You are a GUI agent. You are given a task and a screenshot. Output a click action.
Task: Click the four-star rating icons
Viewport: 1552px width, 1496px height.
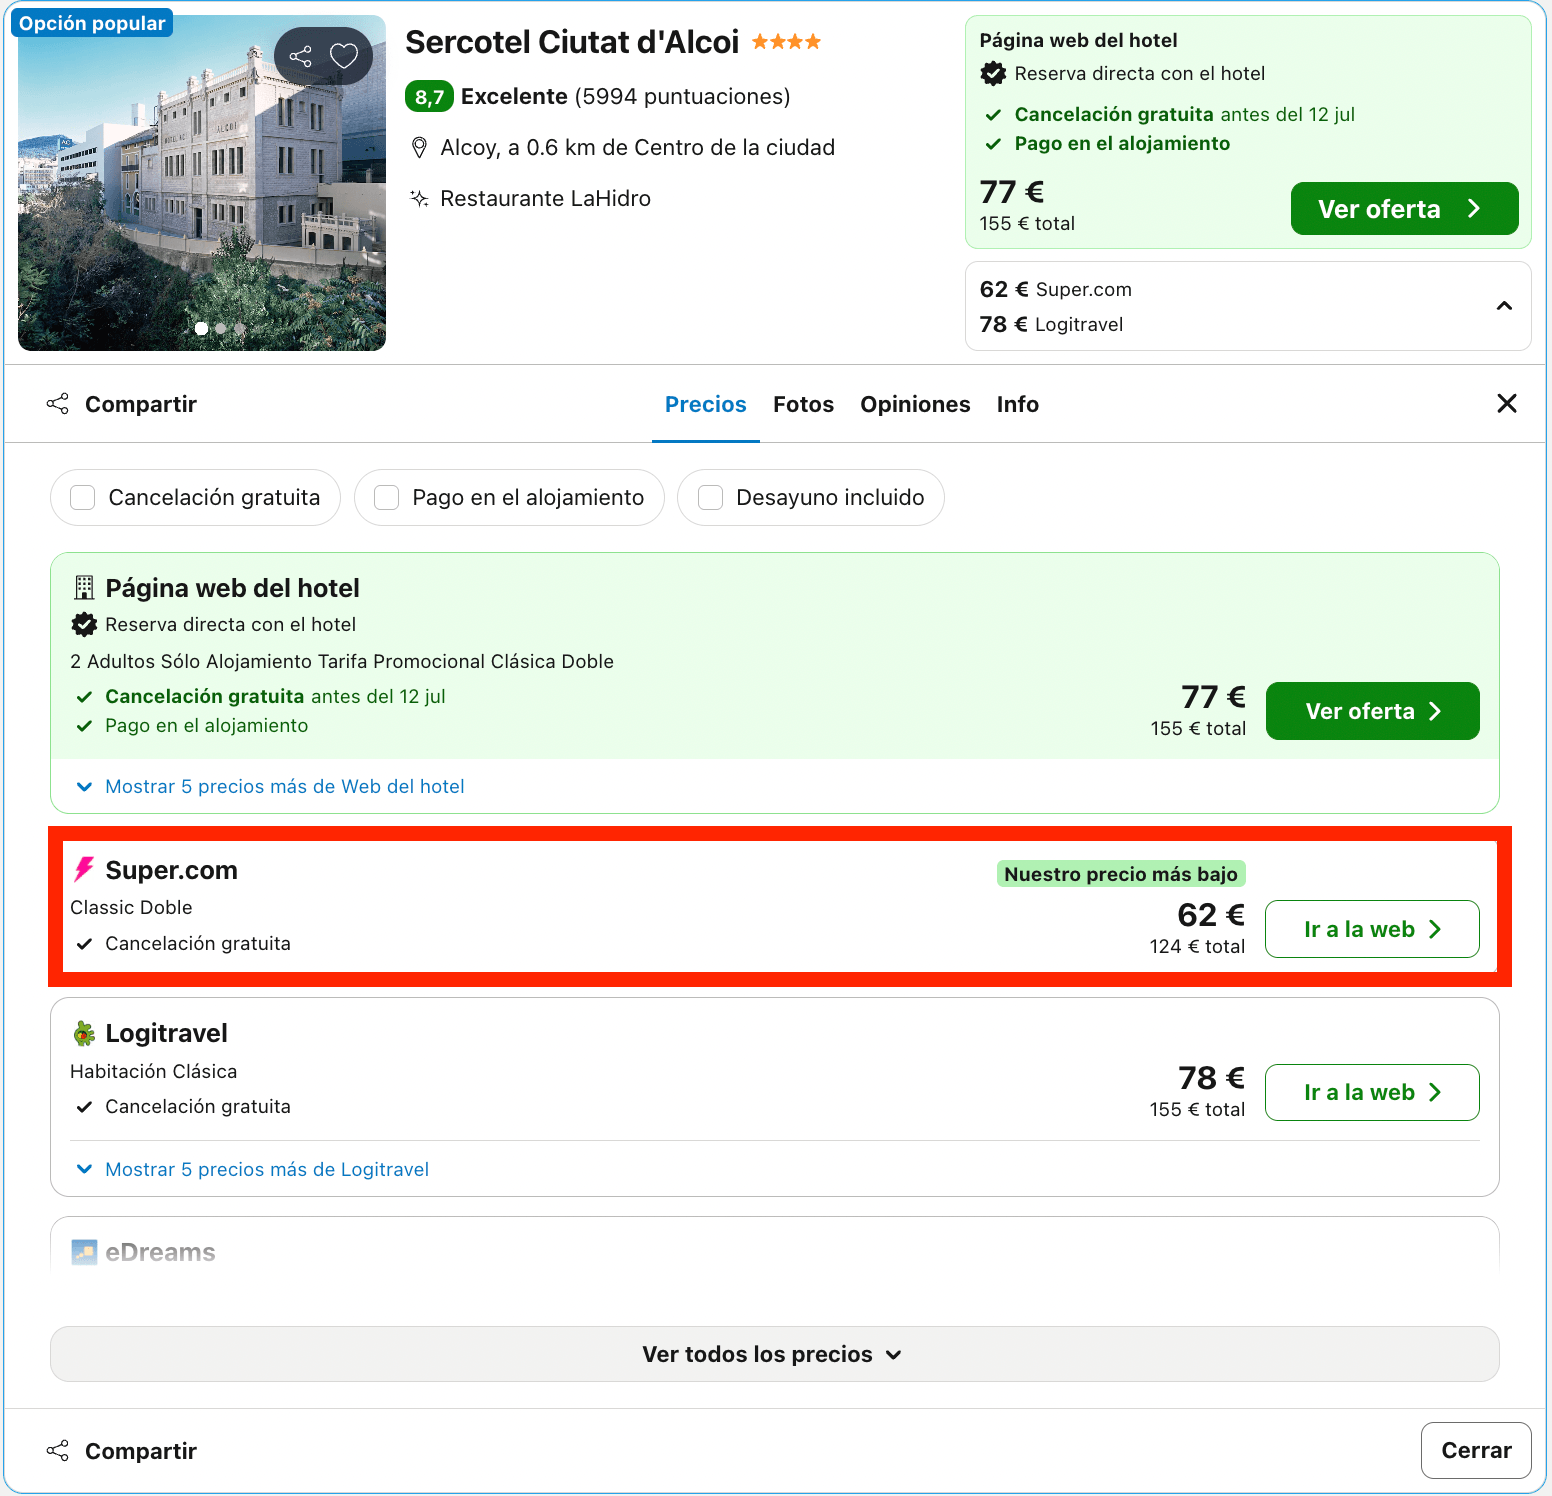click(786, 42)
